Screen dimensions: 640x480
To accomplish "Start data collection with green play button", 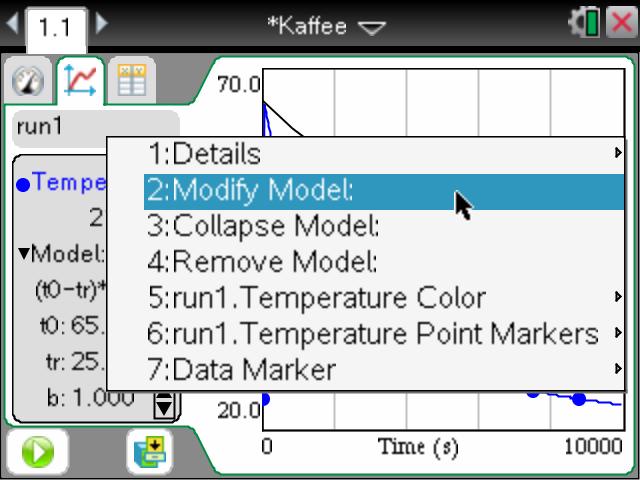I will point(36,452).
